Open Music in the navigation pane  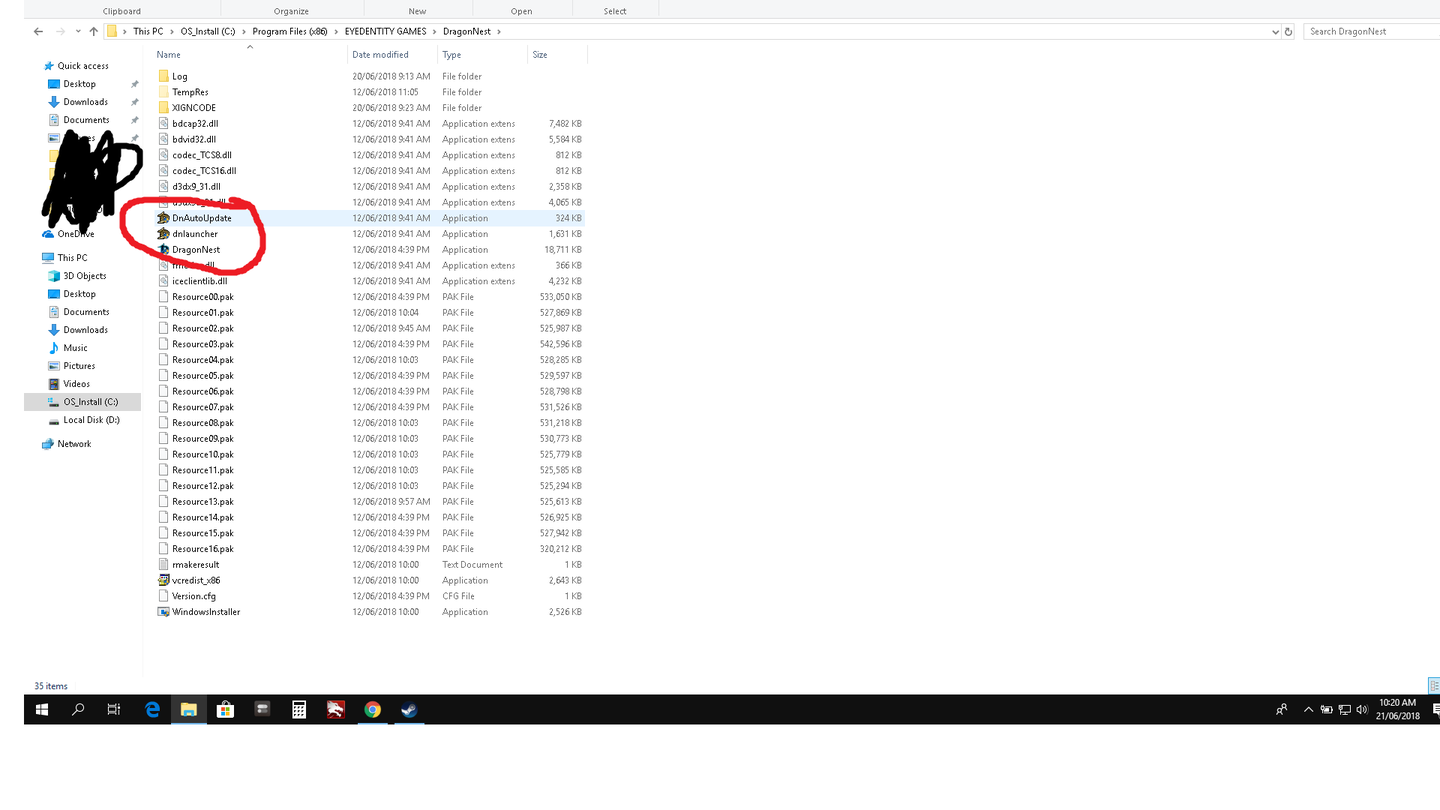(75, 348)
